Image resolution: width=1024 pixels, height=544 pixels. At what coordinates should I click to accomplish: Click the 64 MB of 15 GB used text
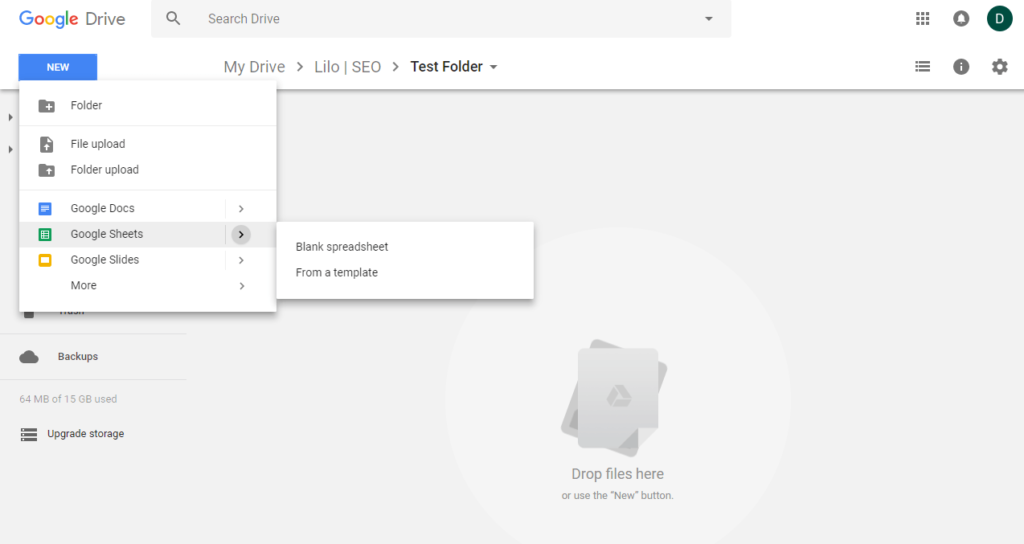68,399
